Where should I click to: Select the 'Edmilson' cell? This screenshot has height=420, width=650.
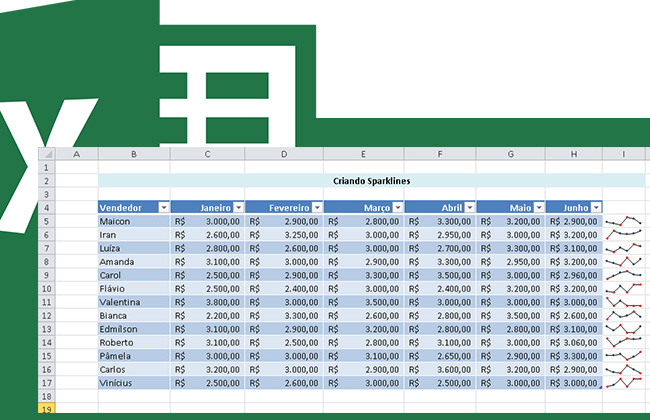(x=134, y=329)
